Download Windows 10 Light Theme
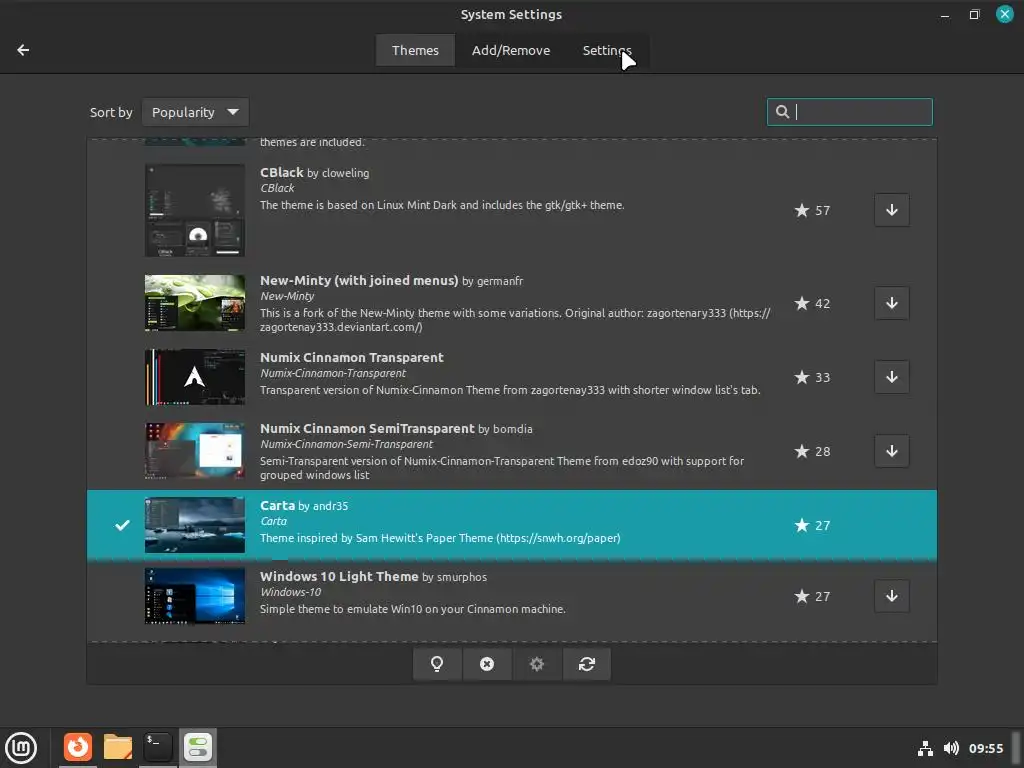1024x768 pixels. coord(891,596)
